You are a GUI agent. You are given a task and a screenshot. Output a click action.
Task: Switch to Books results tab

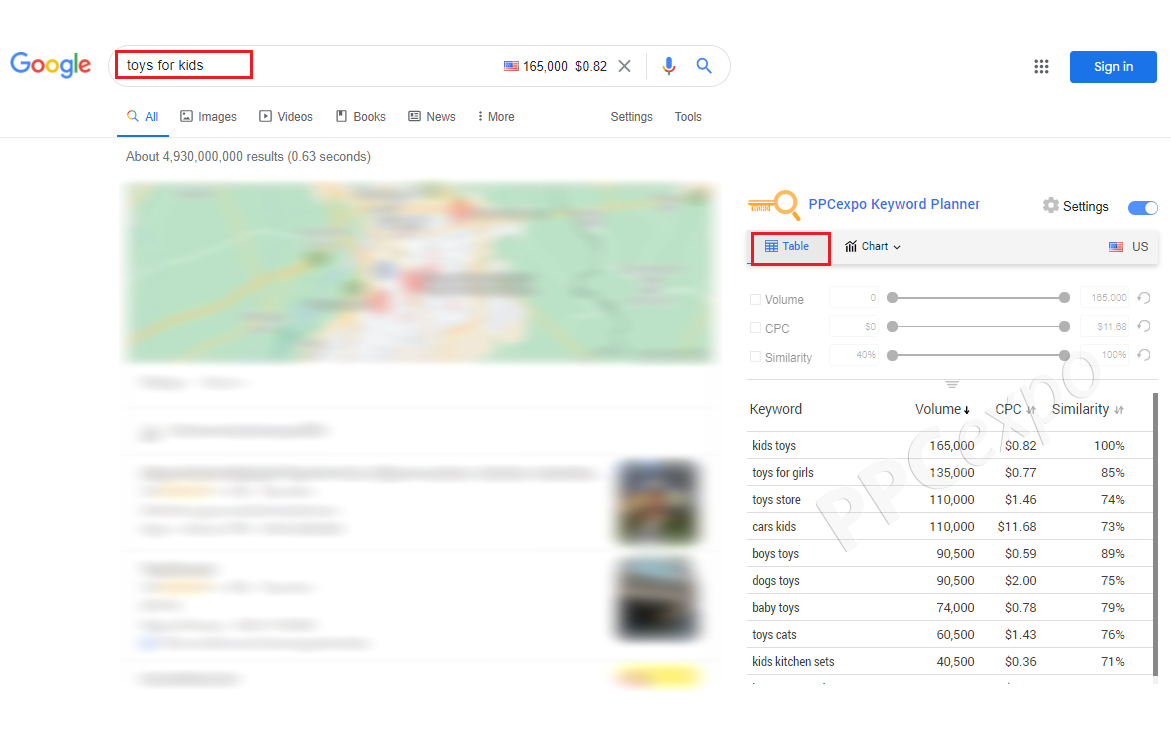tap(361, 117)
